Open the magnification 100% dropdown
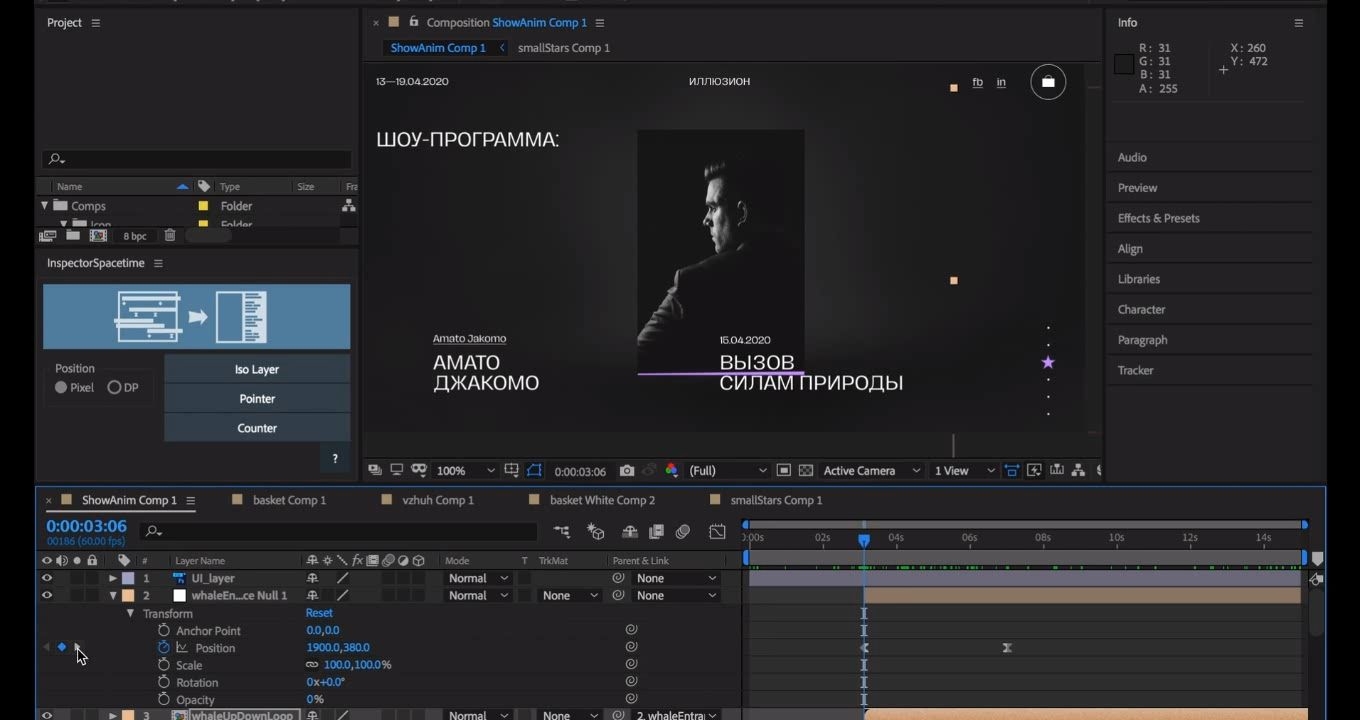This screenshot has width=1360, height=720. point(466,471)
